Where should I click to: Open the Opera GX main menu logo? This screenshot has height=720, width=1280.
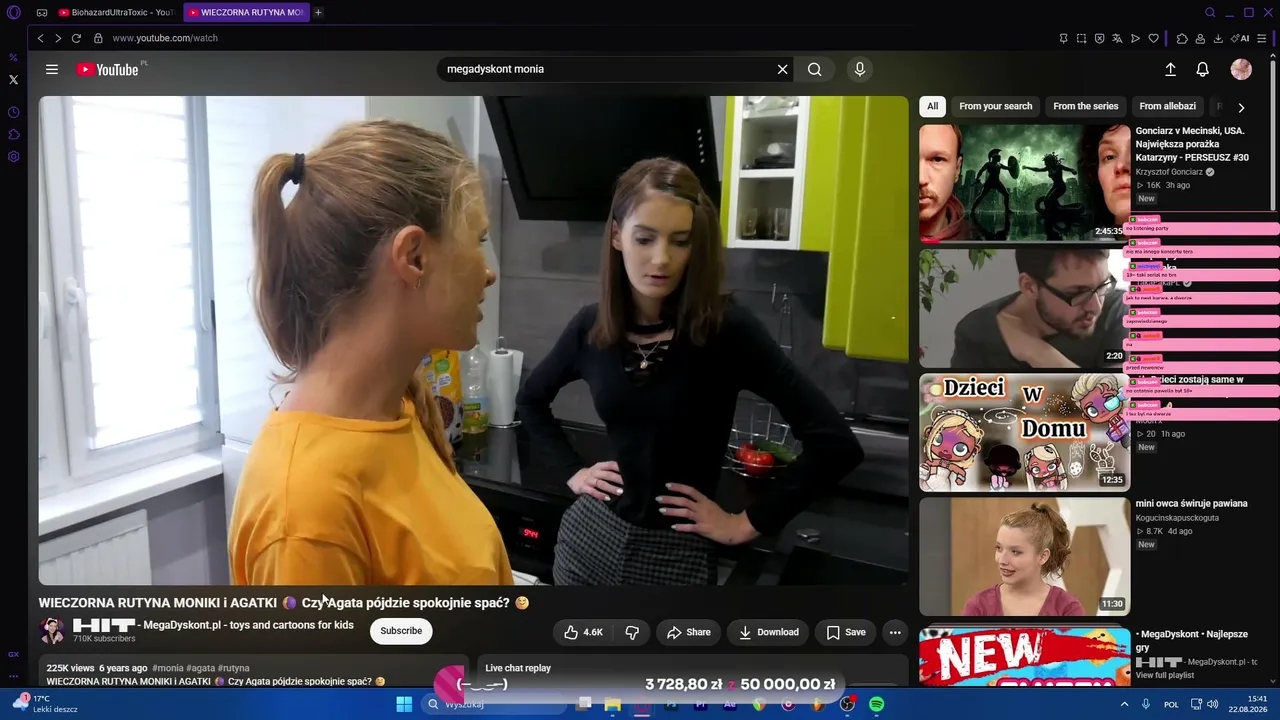(x=13, y=13)
